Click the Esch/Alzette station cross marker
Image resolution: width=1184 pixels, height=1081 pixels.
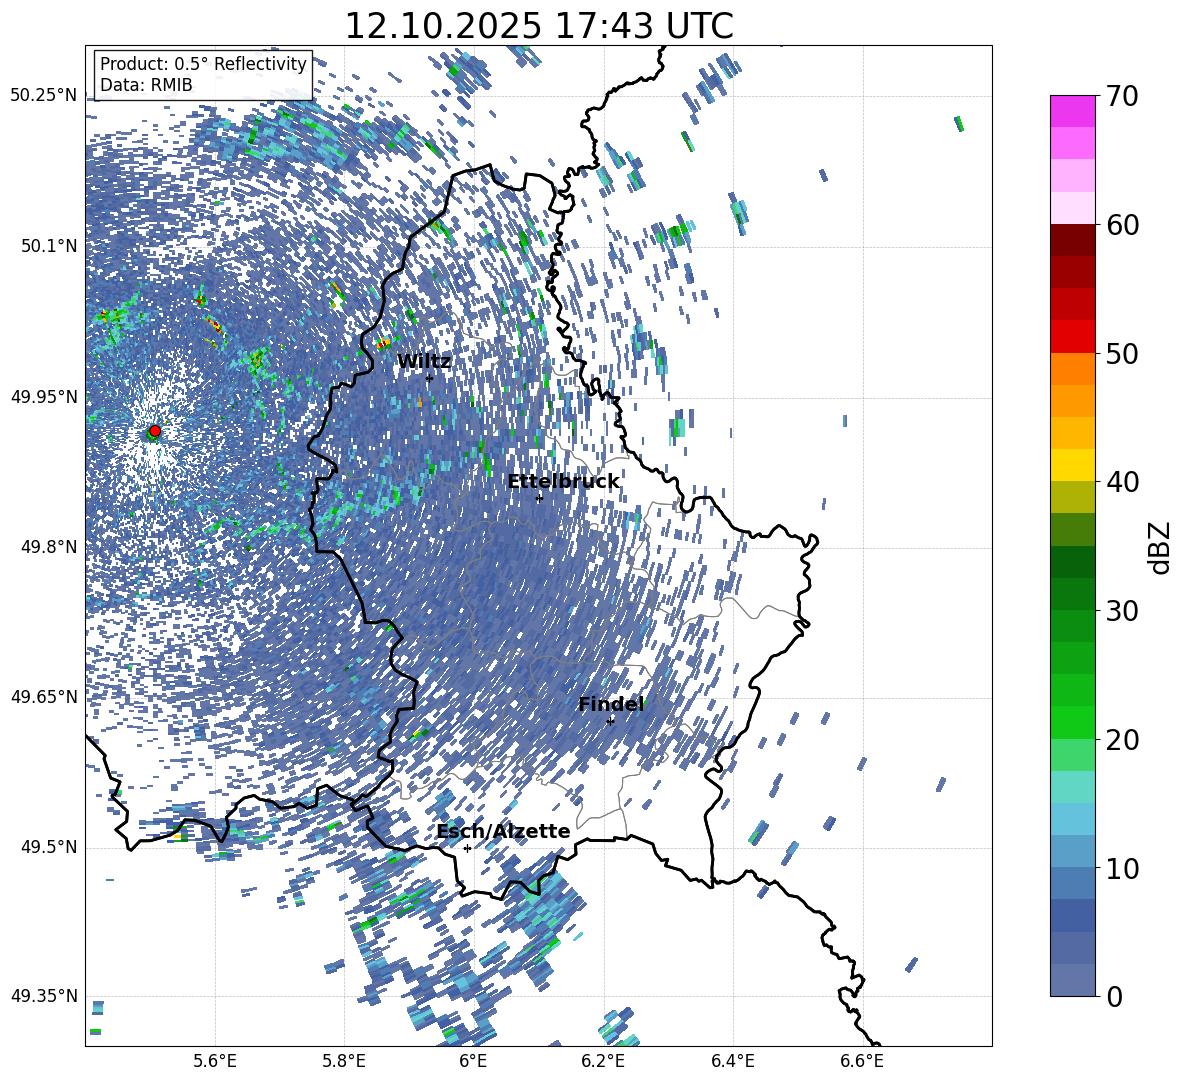click(467, 848)
